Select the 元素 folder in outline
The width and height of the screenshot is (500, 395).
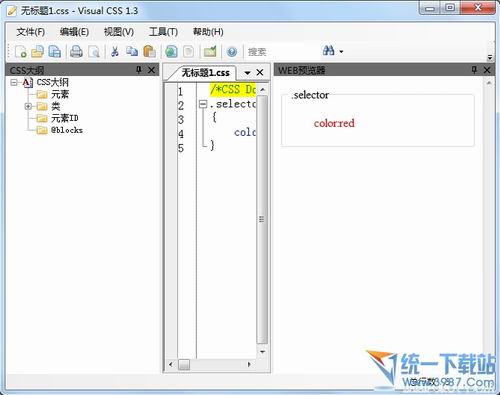coord(60,94)
